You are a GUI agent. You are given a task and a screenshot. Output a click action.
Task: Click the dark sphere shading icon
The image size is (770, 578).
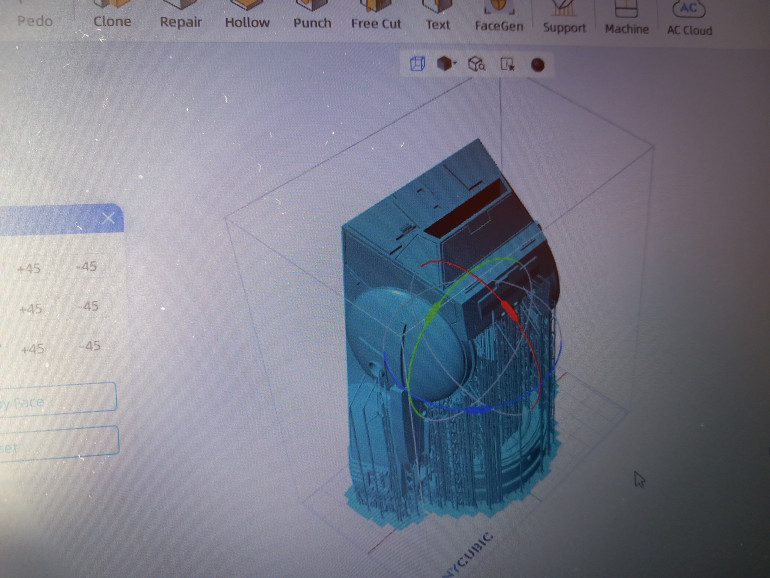pos(538,65)
